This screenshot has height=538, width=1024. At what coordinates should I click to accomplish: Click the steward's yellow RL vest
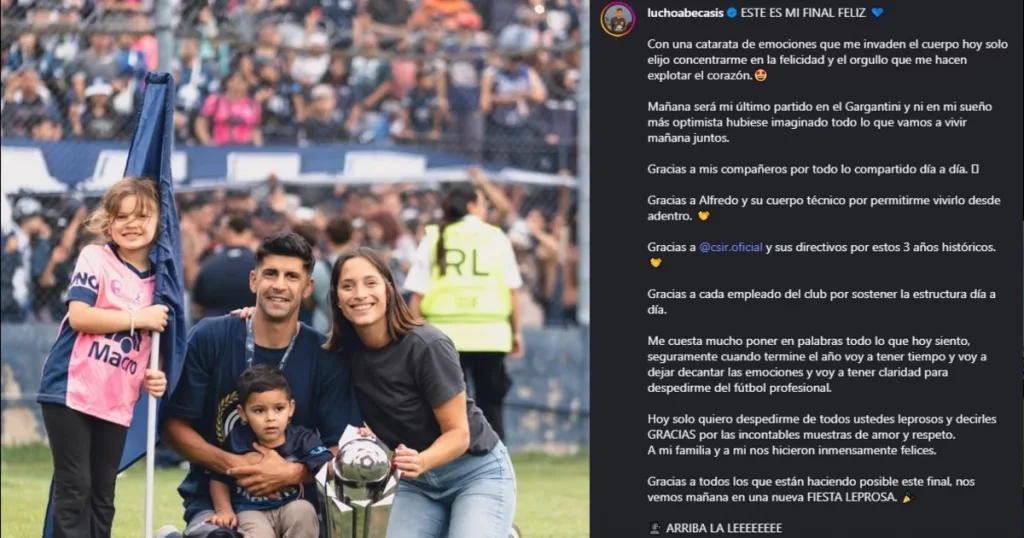468,284
